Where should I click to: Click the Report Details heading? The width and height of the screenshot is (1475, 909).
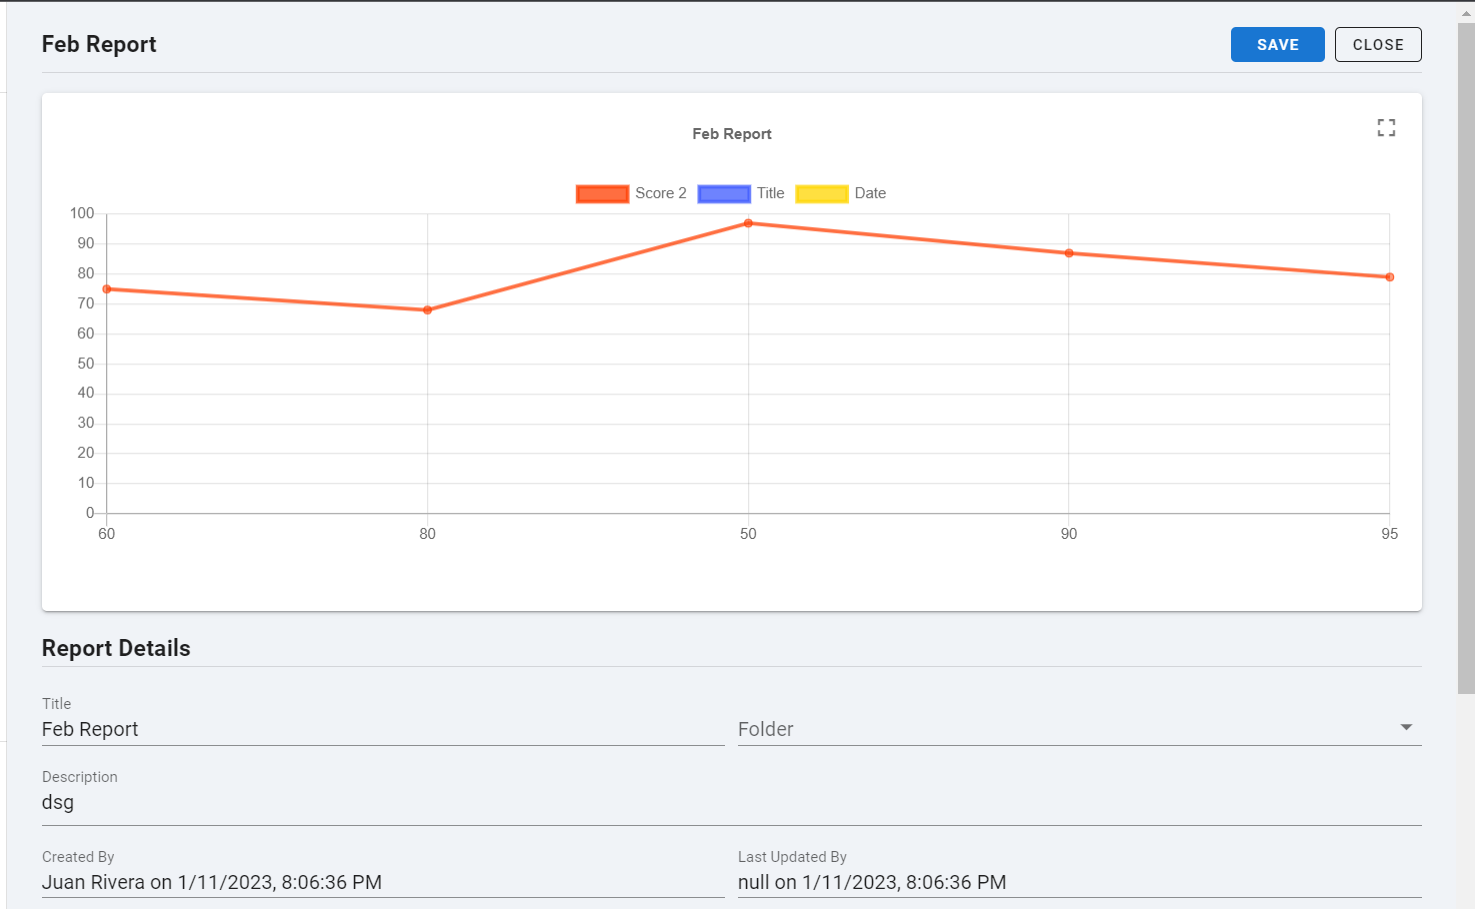click(116, 648)
